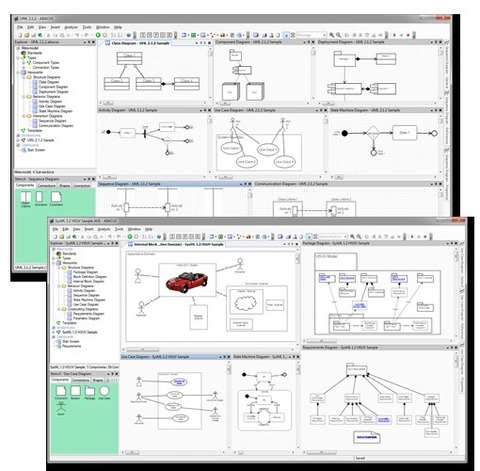Click the open folder icon in UML toolbar
The width and height of the screenshot is (480, 471).
coord(26,35)
